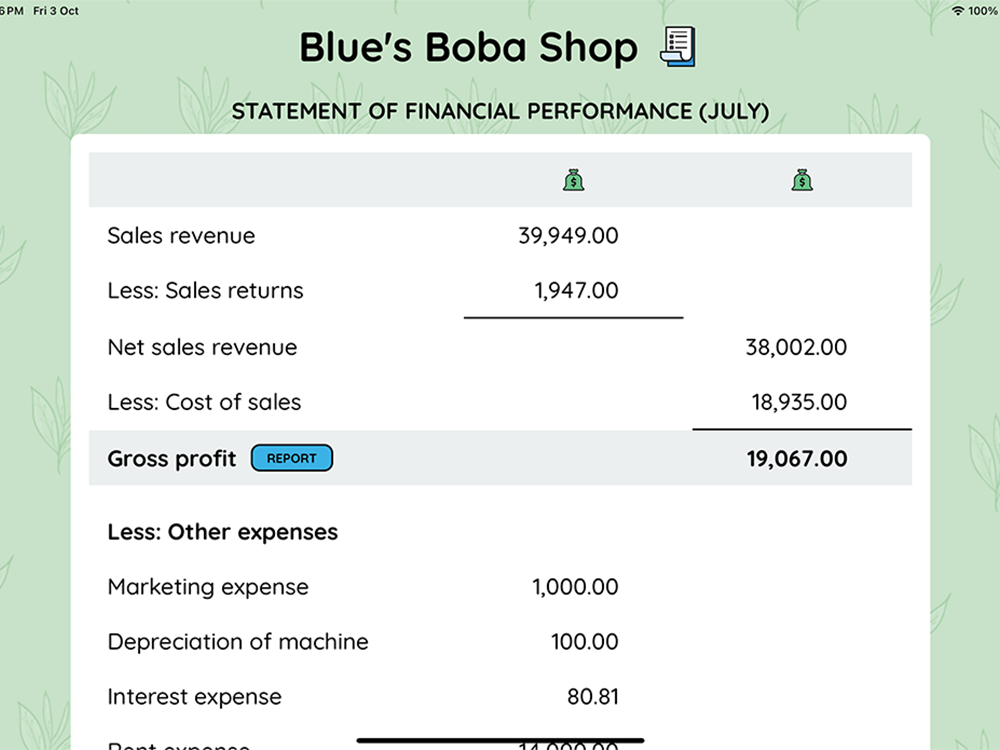Tap the Interest expense value 80.81
The image size is (1000, 750).
(x=592, y=697)
